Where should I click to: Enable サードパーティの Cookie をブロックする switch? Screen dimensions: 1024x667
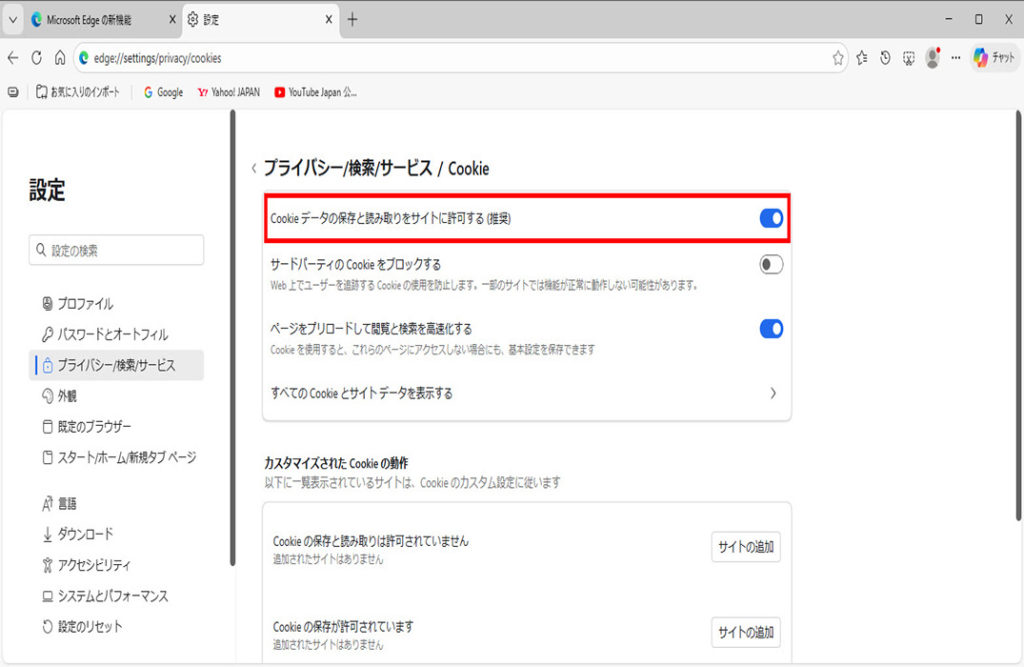tap(771, 265)
